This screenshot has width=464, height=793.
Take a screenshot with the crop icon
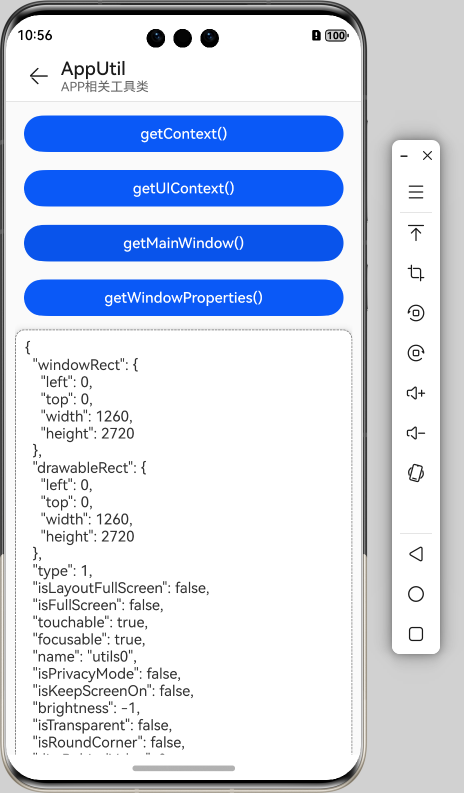point(416,273)
